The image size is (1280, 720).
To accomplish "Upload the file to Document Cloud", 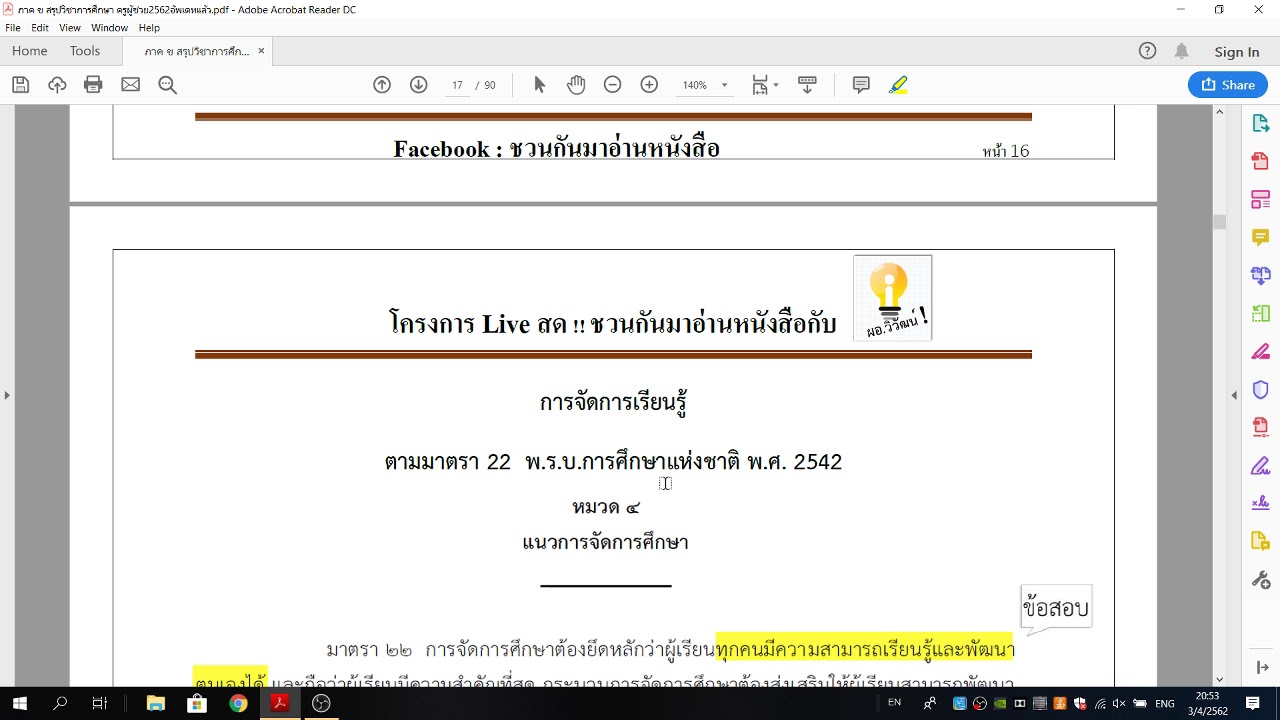I will [57, 85].
